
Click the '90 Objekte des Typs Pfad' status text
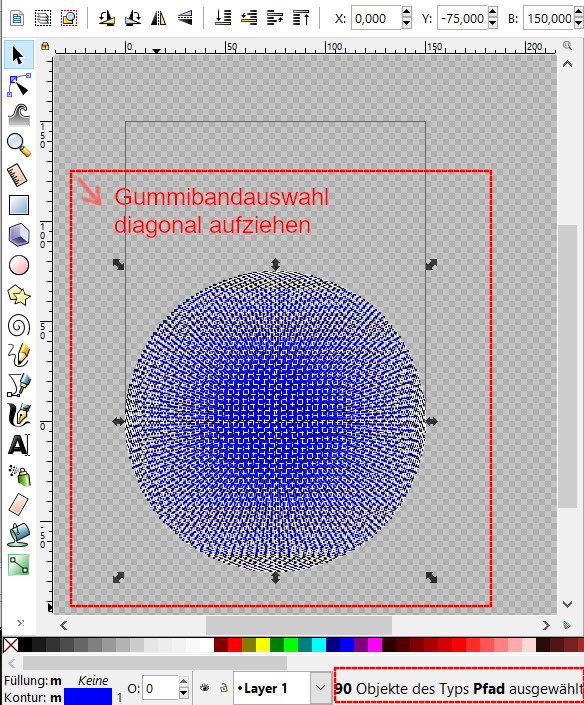point(459,688)
